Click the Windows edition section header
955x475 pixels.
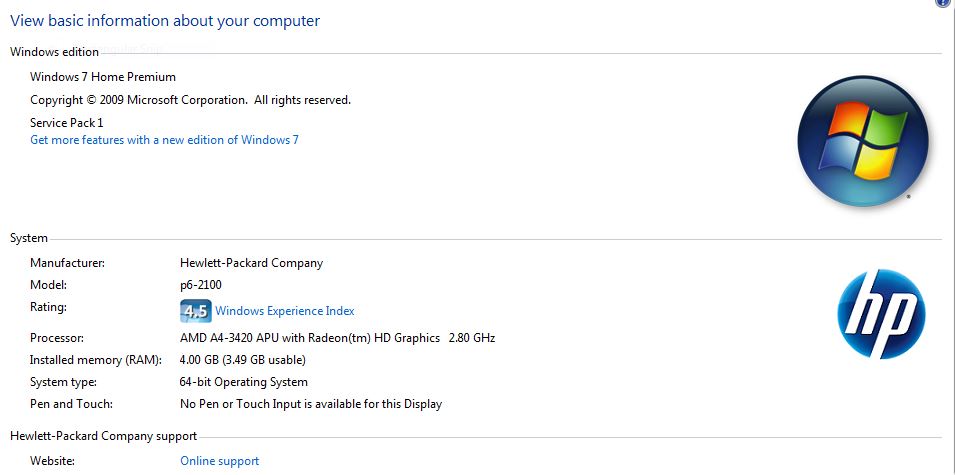click(x=54, y=52)
